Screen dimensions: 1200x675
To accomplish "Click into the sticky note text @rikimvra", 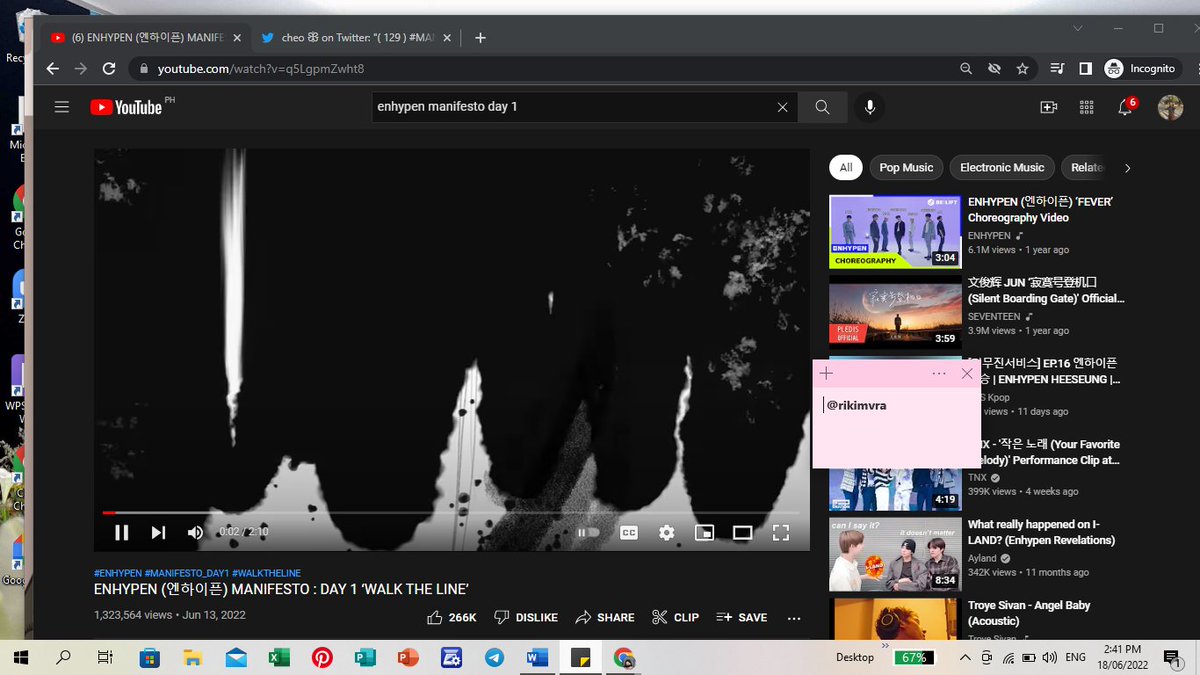I will point(857,405).
